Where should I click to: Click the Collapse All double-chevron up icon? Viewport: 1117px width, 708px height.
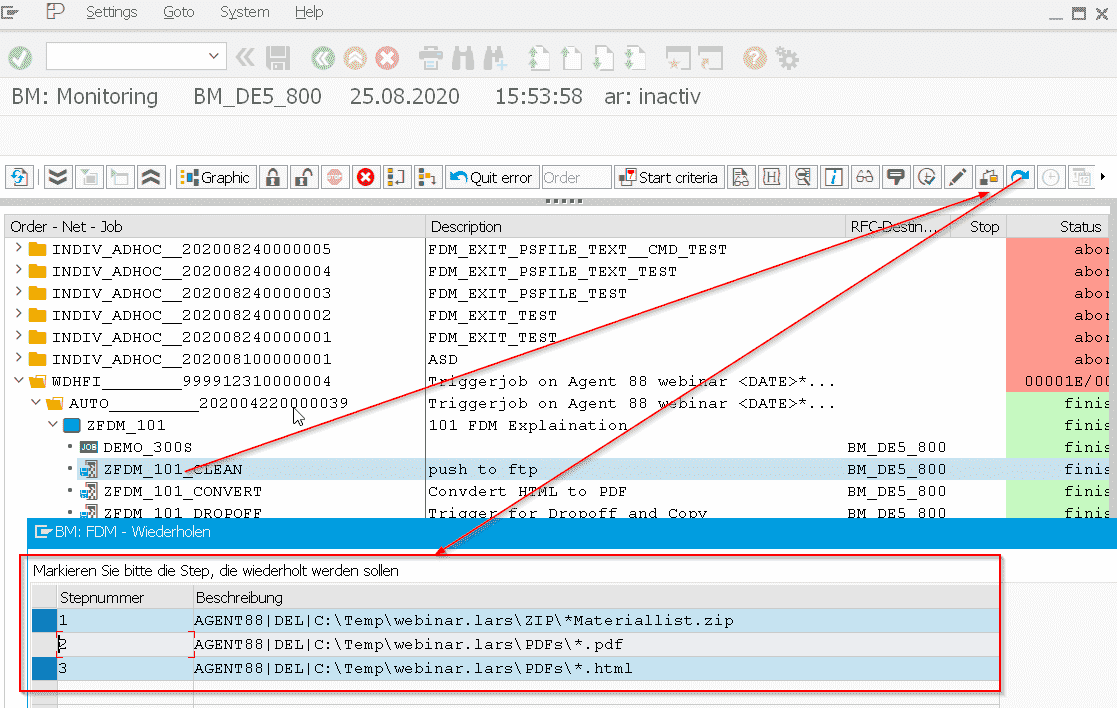point(151,177)
